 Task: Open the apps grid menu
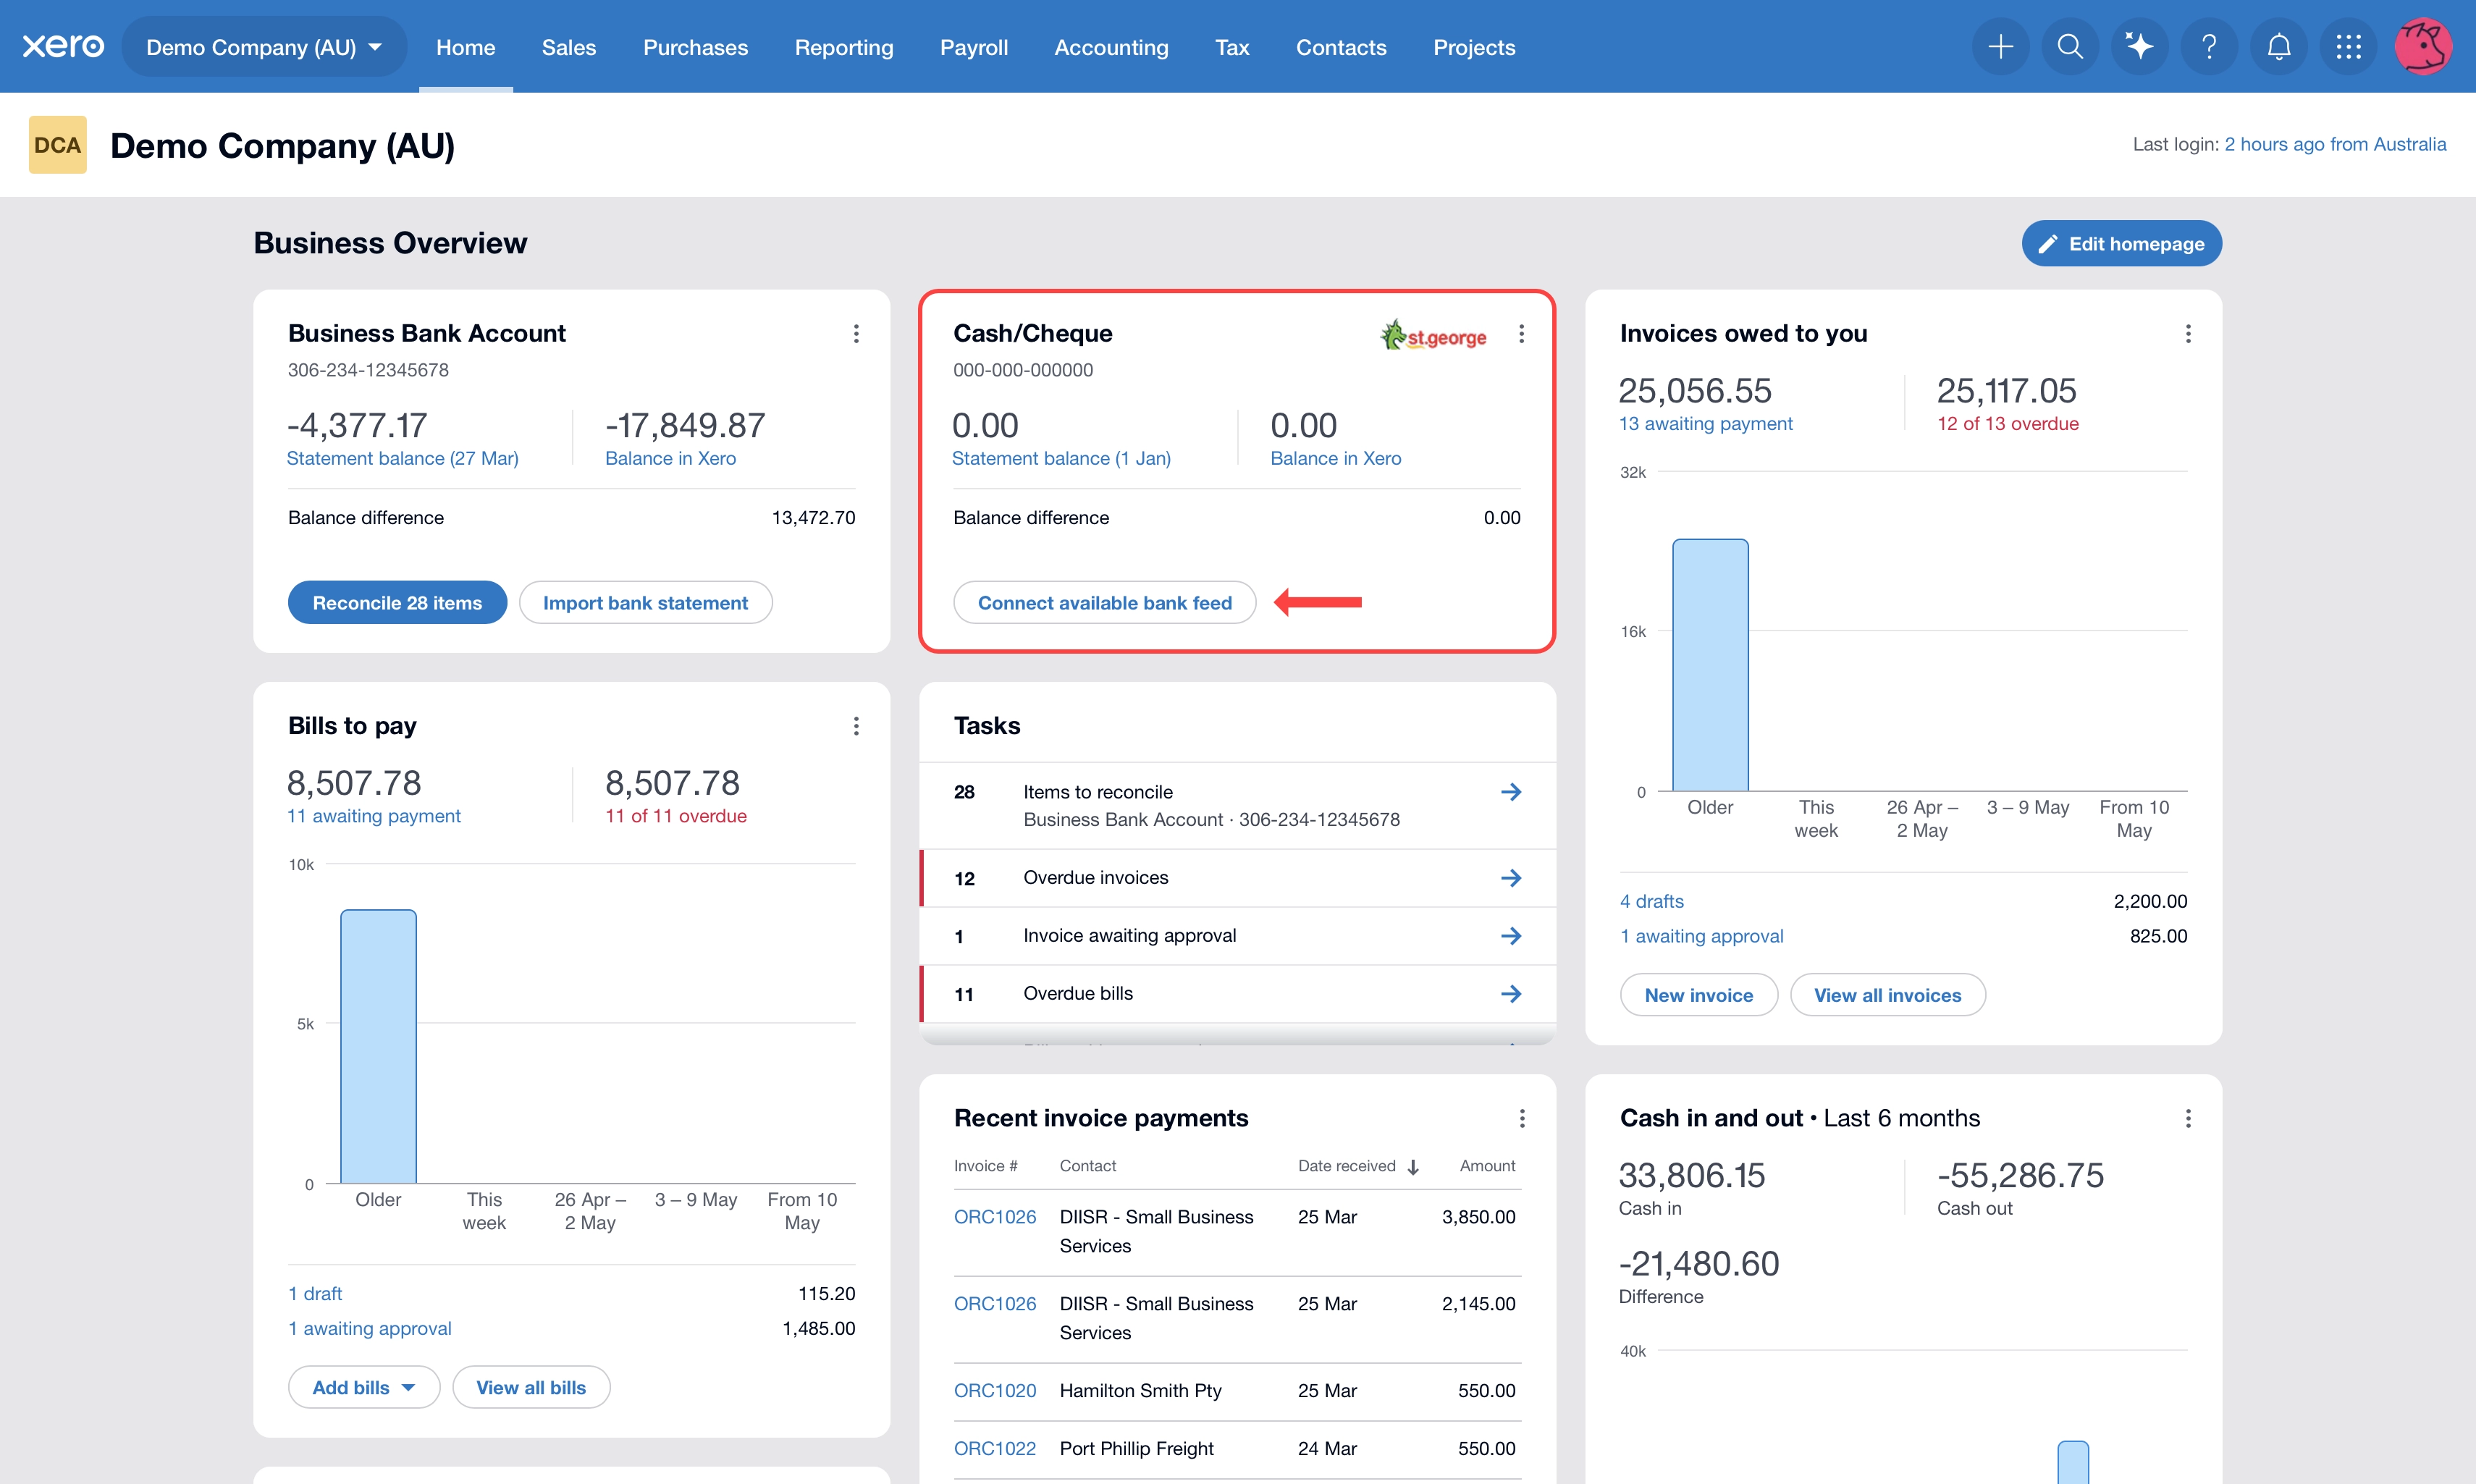point(2348,47)
